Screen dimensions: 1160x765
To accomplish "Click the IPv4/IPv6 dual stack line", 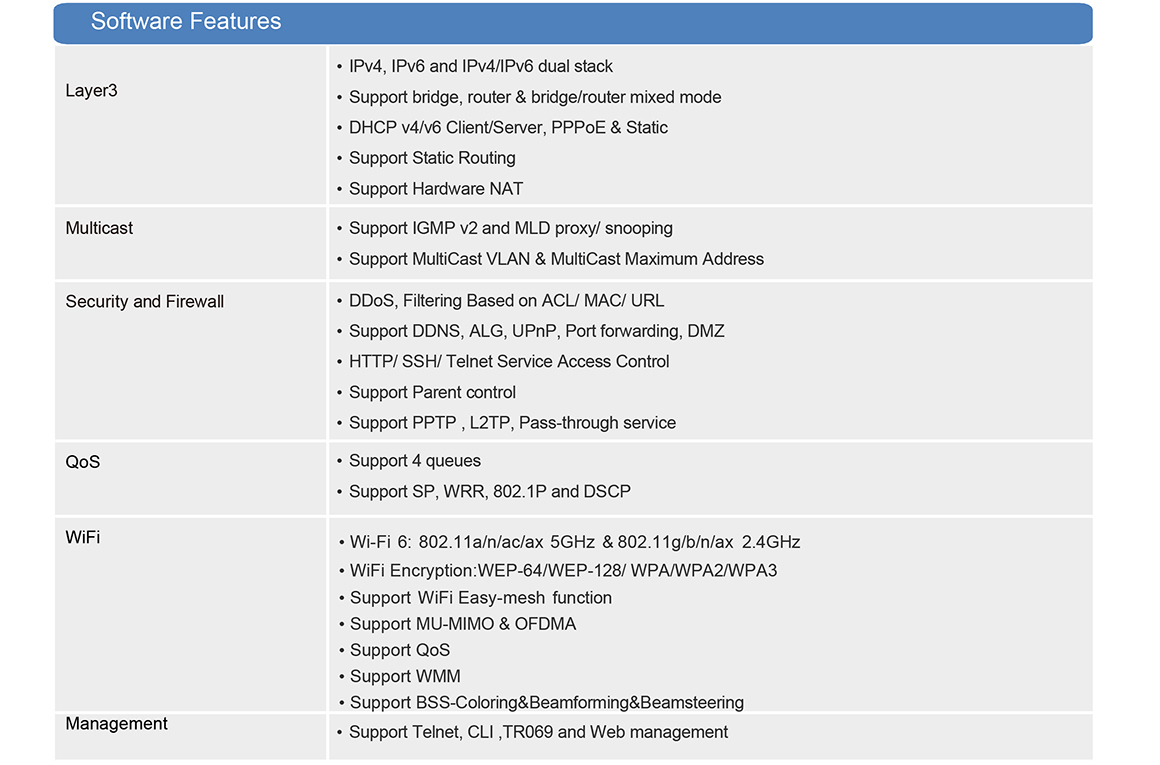I will [x=474, y=67].
